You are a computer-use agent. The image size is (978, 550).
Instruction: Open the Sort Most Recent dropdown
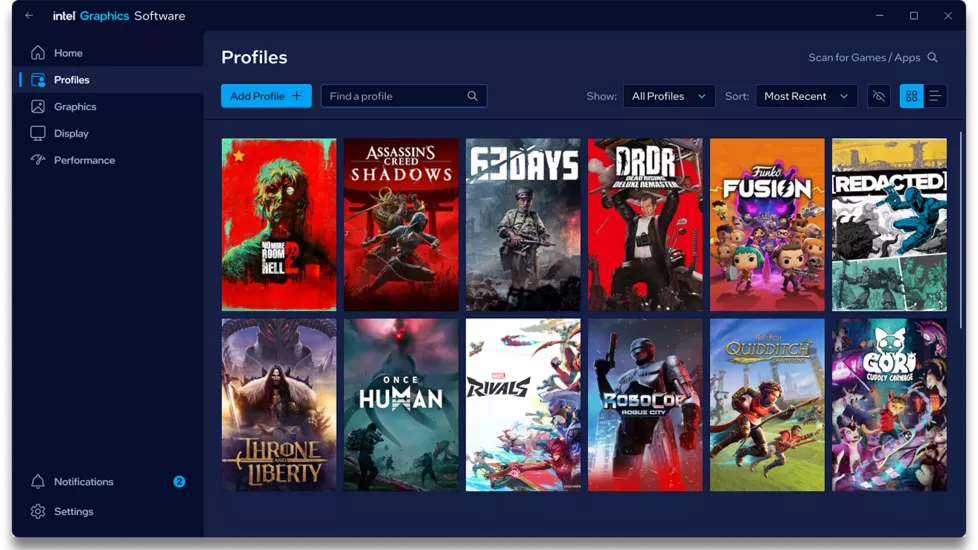coord(806,96)
